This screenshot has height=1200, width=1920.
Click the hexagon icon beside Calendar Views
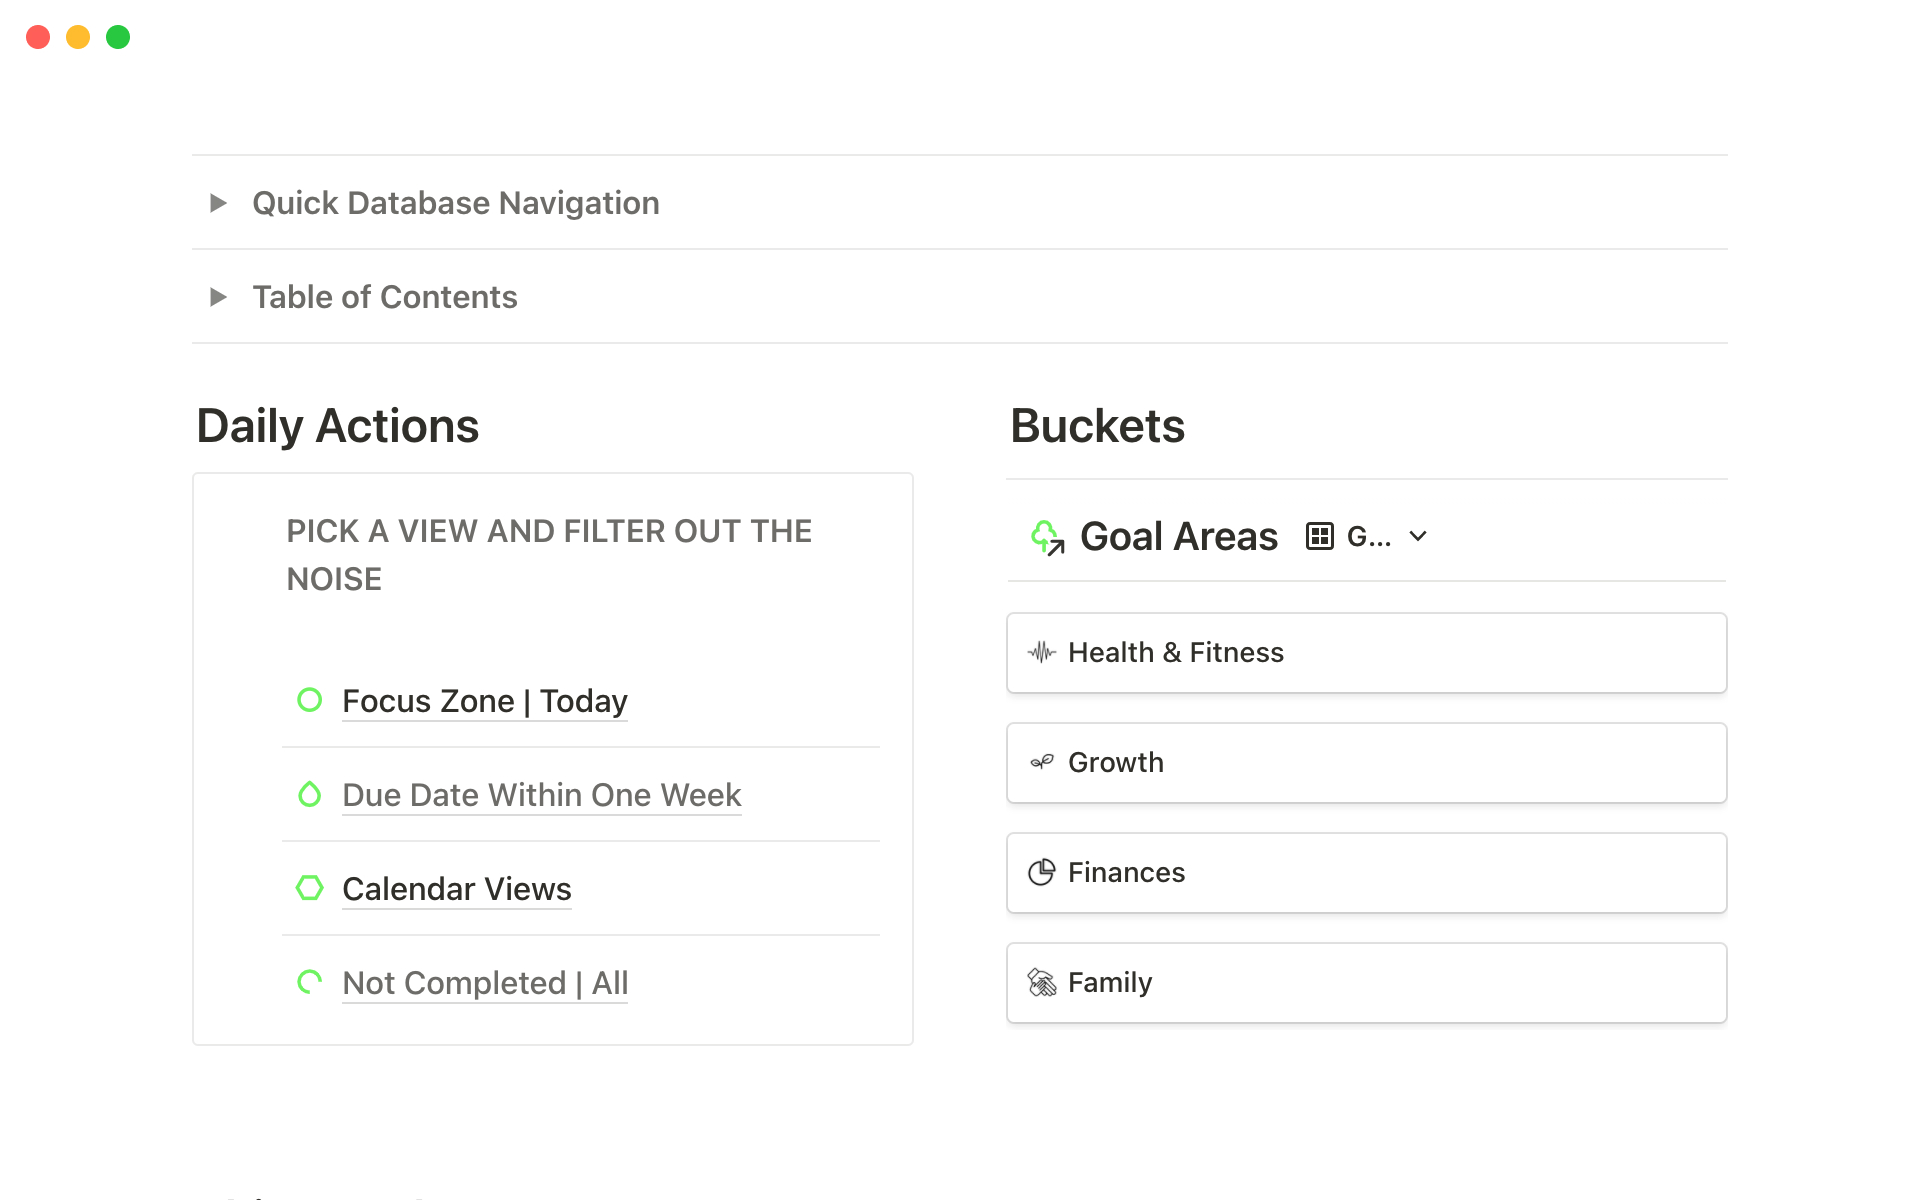(310, 888)
